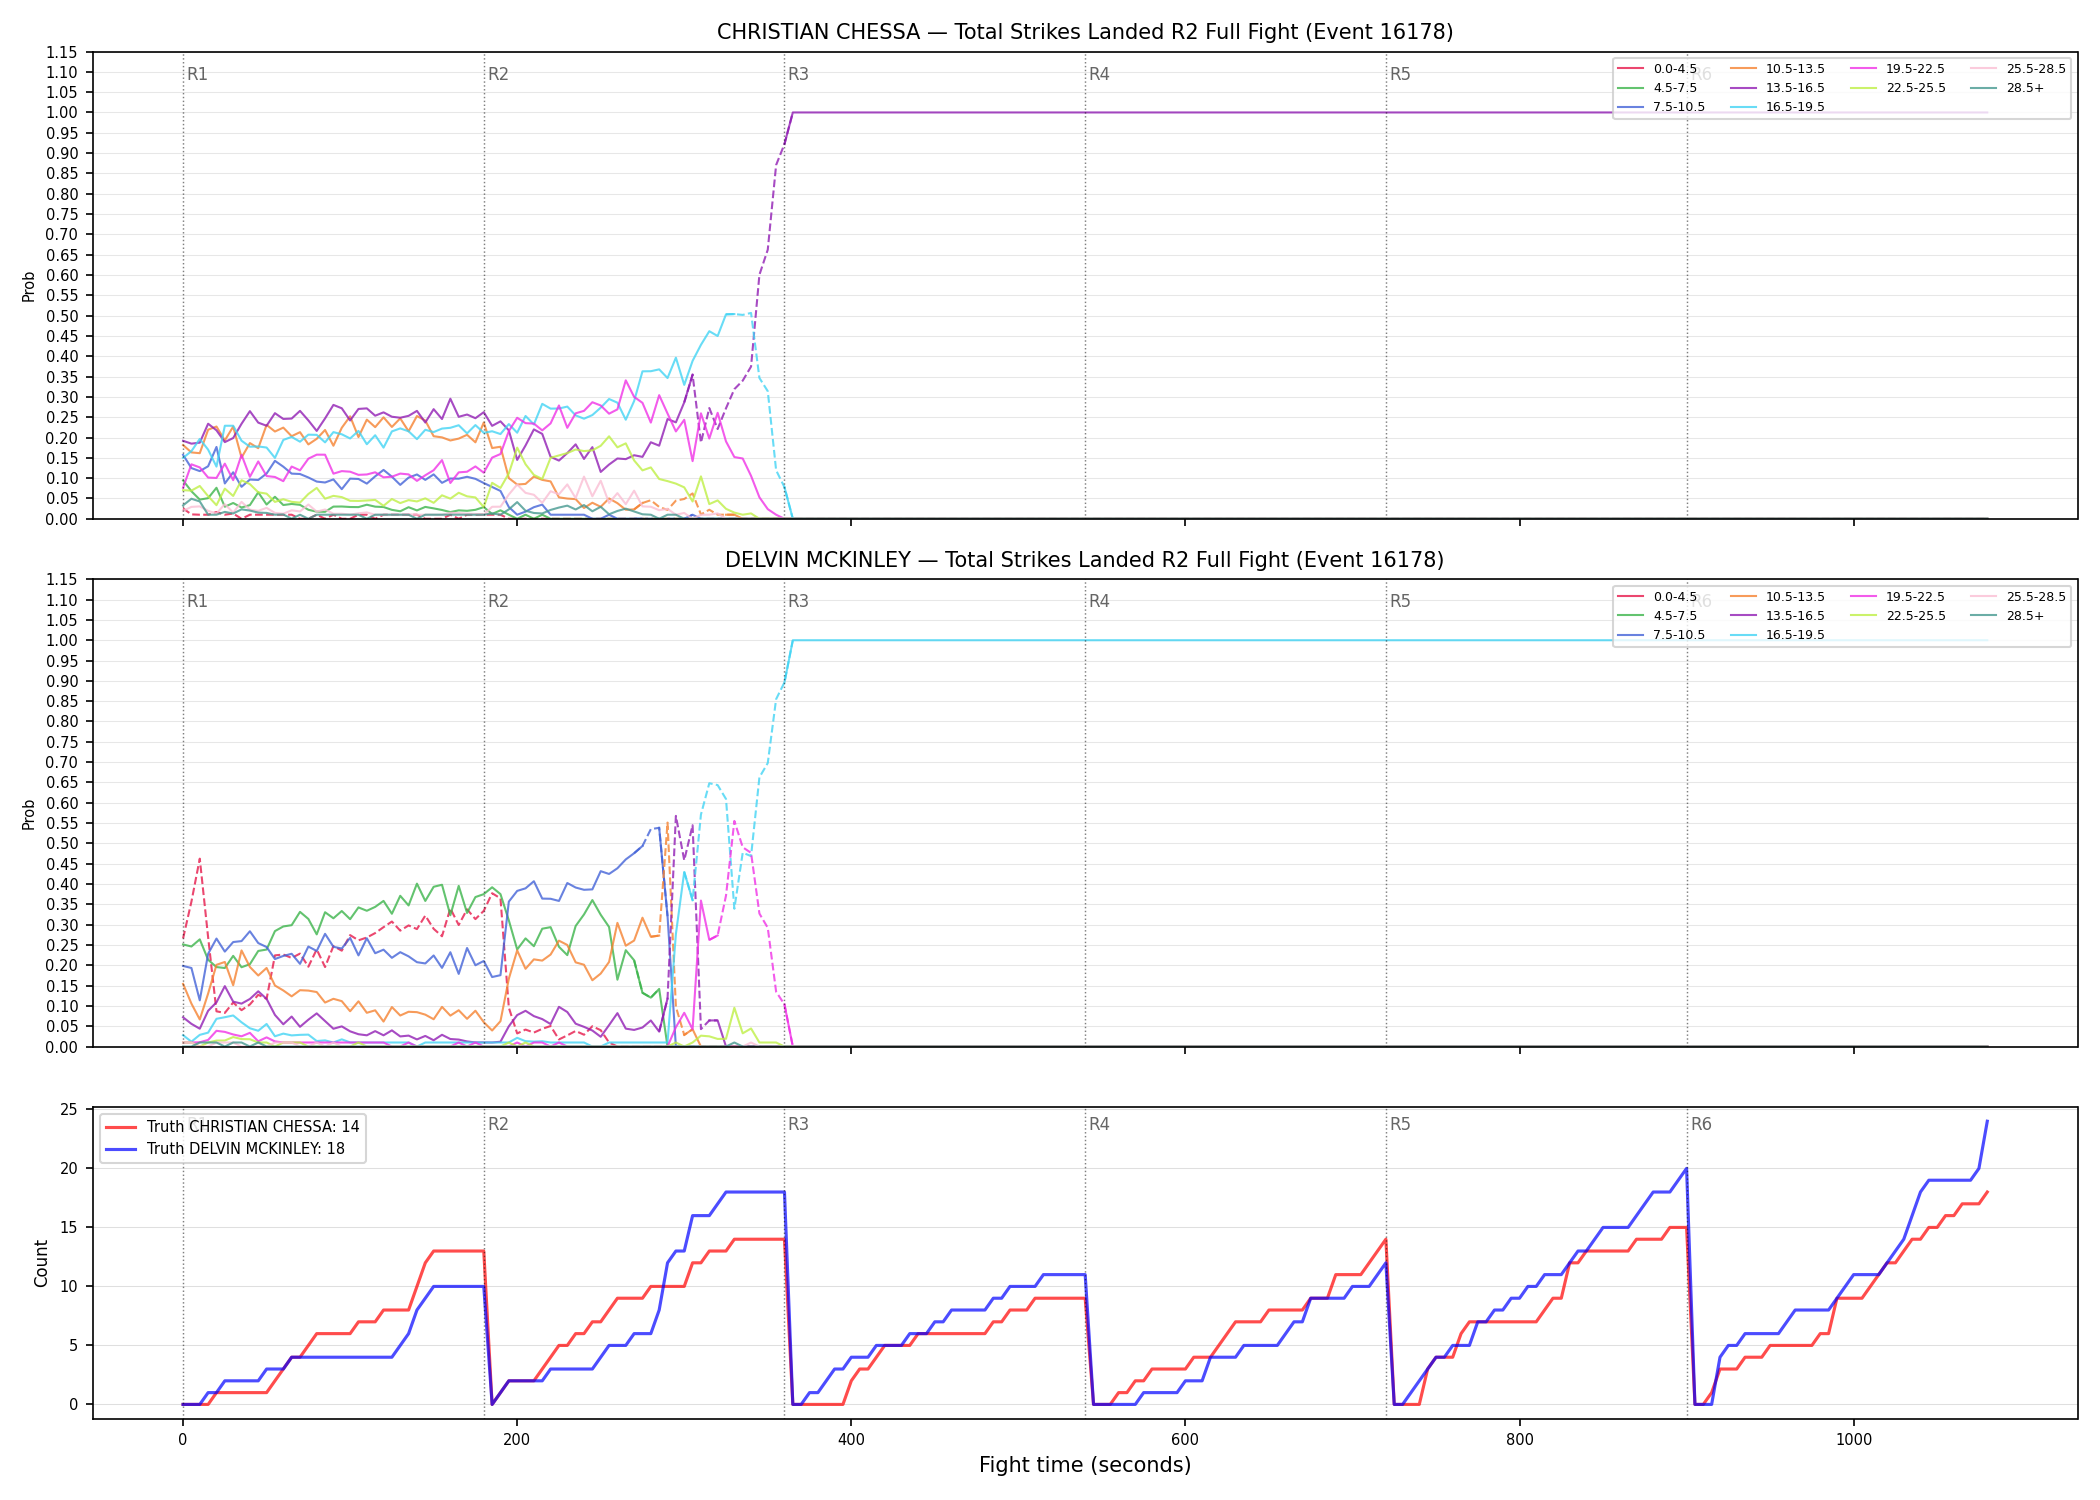This screenshot has width=2100, height=1500.
Task: Click x-axis tick label '400' under Count chart
Action: [x=851, y=1440]
